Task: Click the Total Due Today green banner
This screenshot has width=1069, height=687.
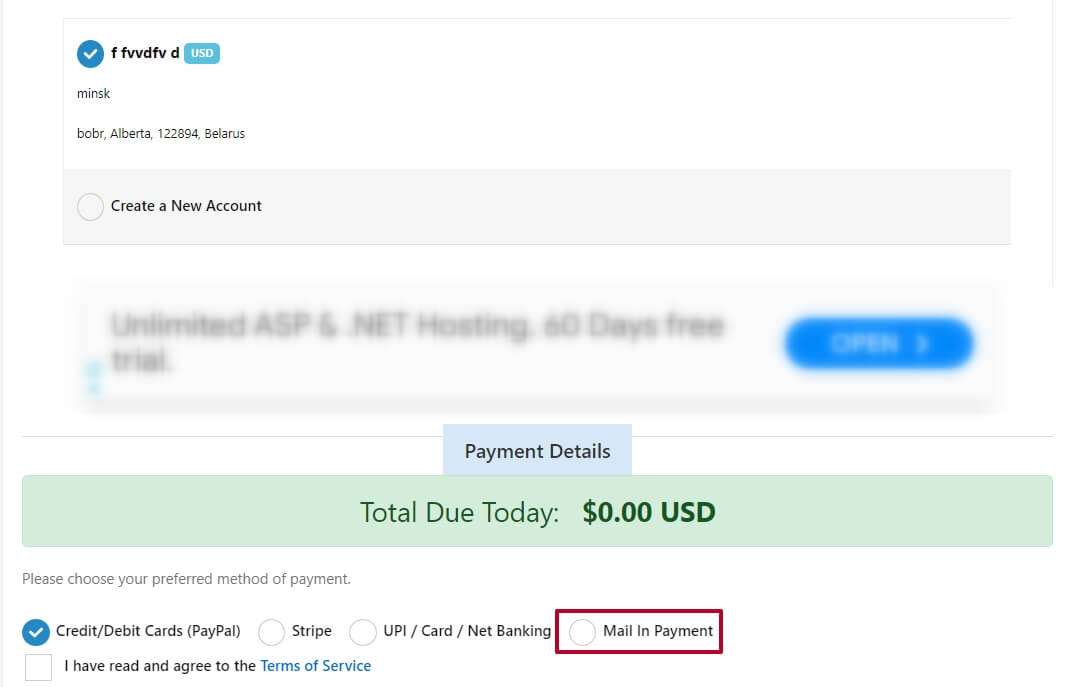Action: pos(537,511)
